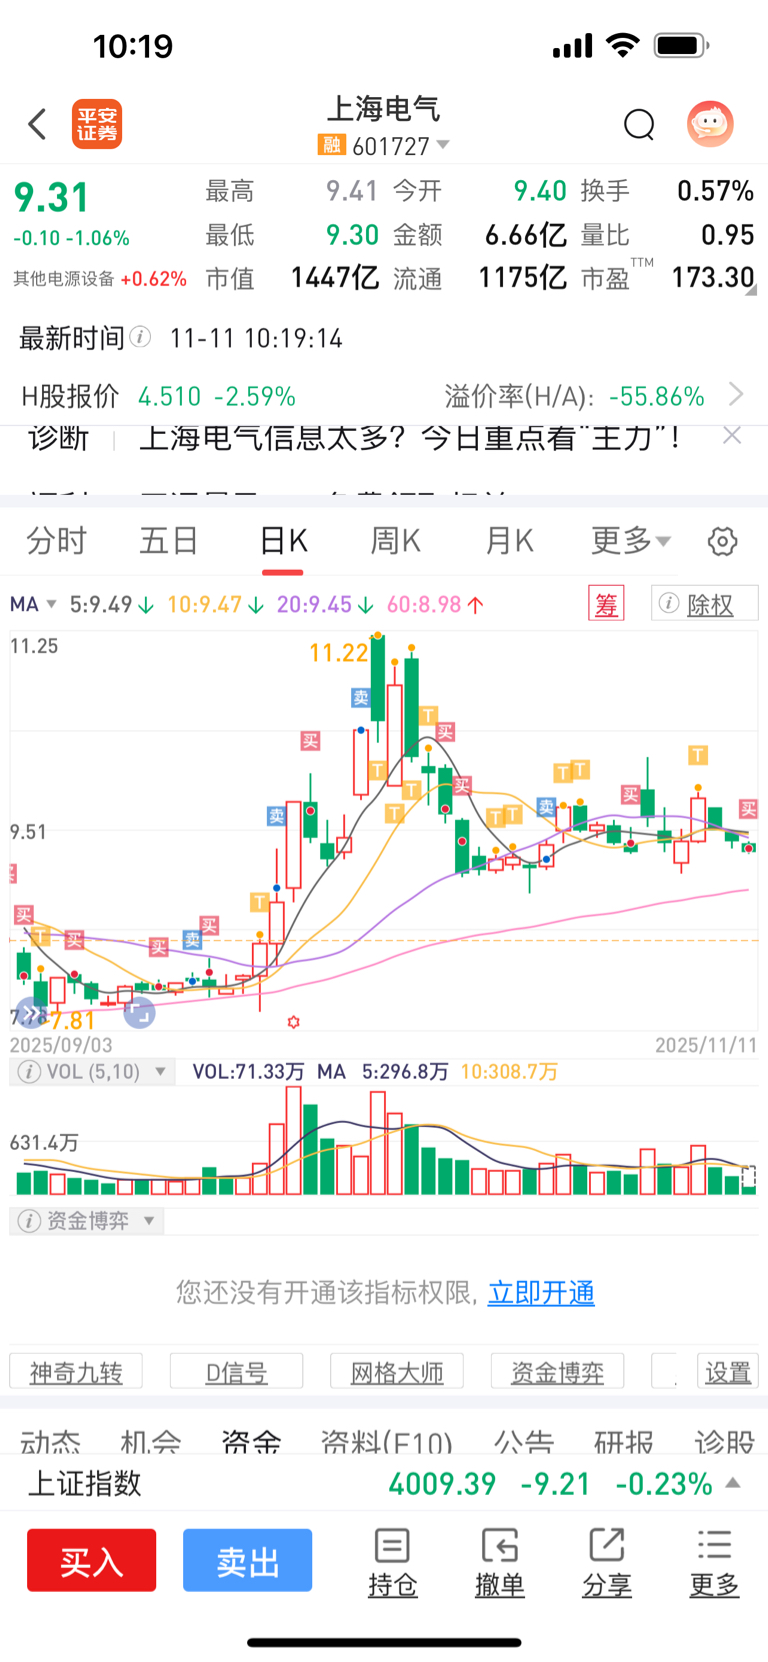This screenshot has width=768, height=1662.
Task: Tap the back arrow icon
Action: point(37,124)
